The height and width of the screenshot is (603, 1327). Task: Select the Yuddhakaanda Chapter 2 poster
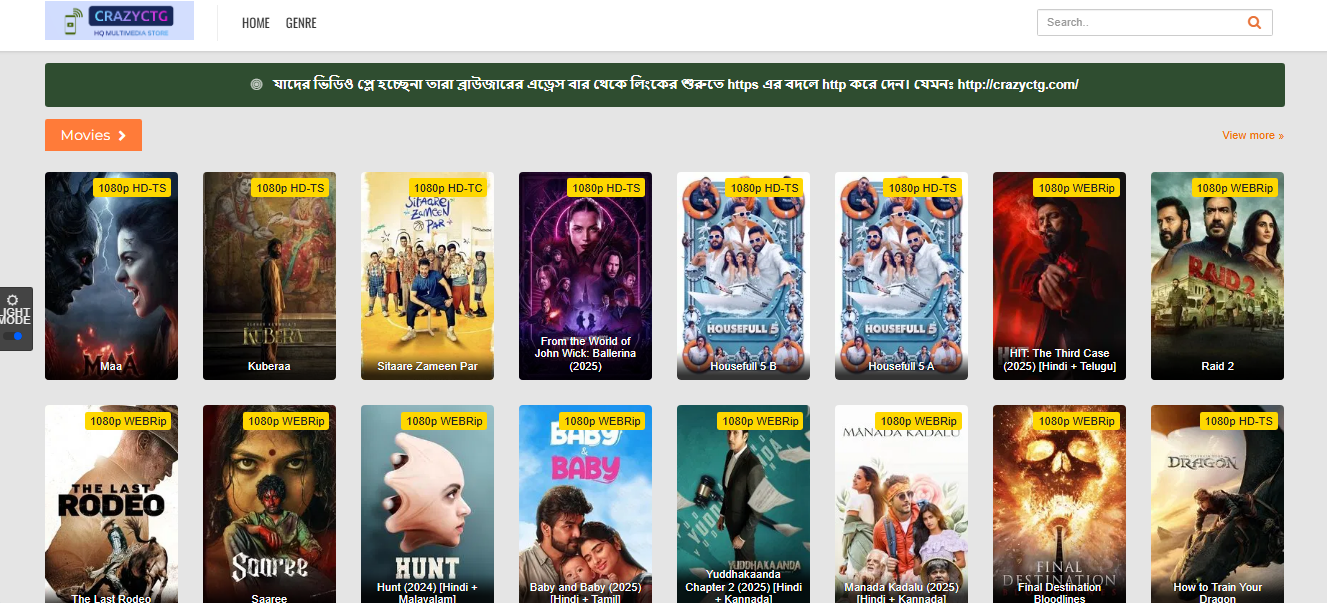(x=743, y=504)
